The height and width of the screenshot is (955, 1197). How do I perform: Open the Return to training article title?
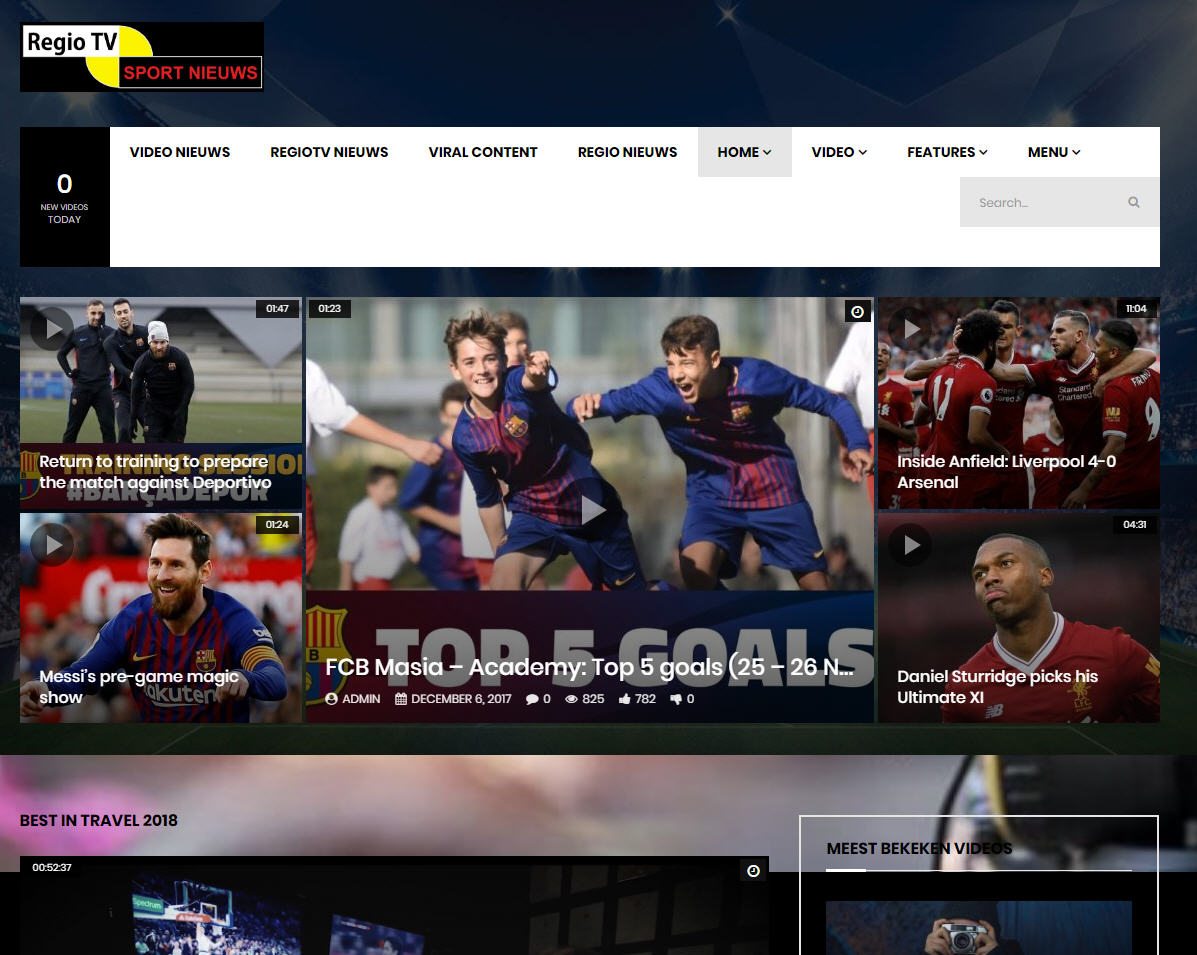155,472
